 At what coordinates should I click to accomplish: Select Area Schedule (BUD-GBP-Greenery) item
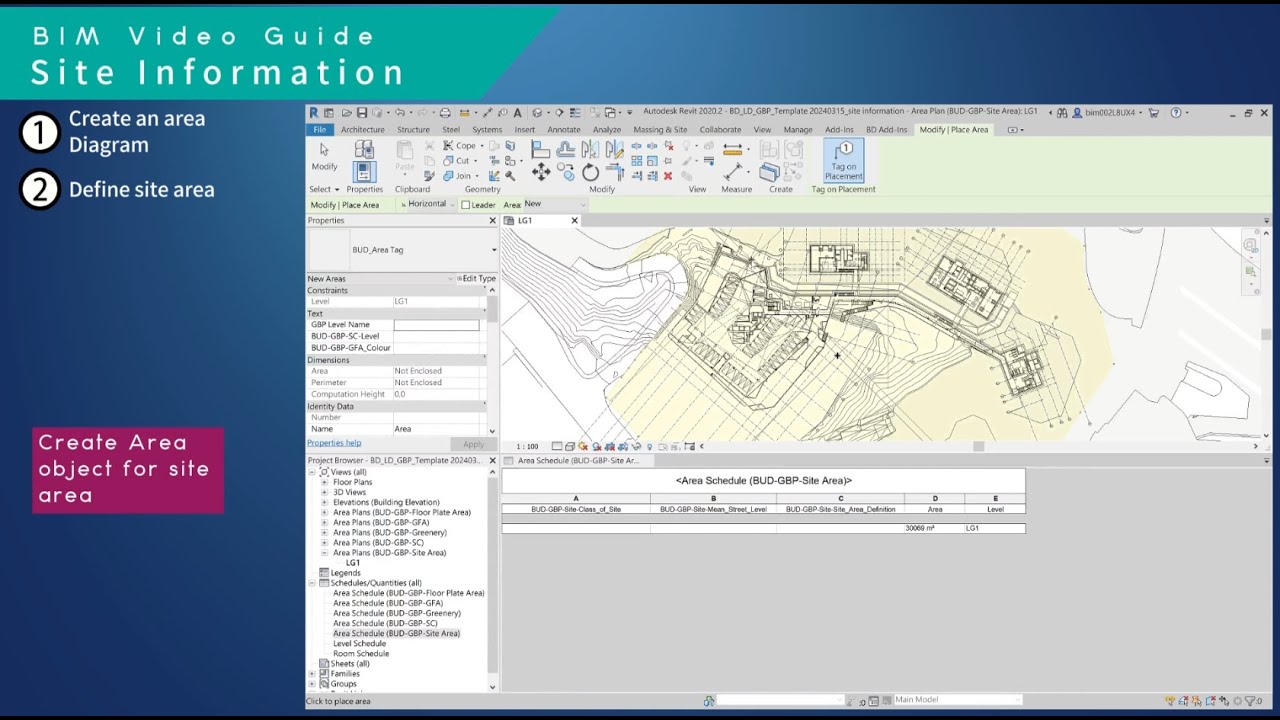[x=397, y=613]
